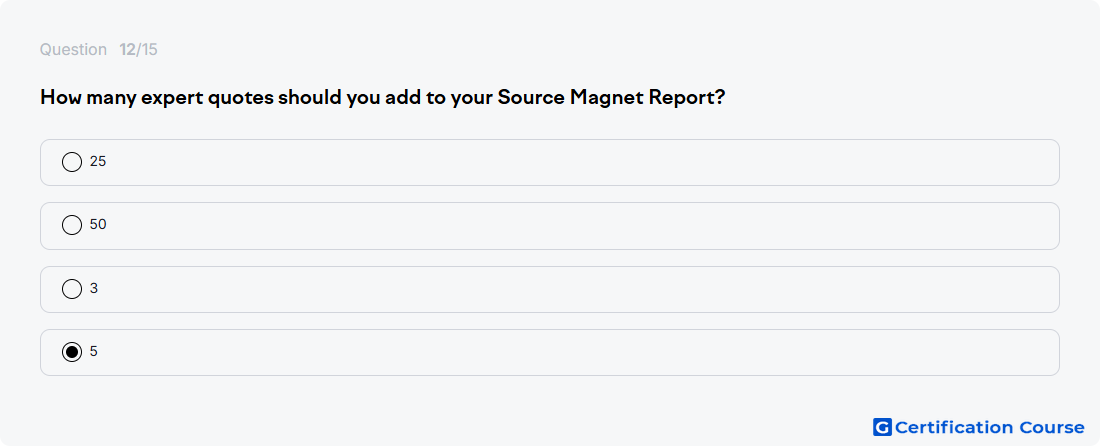Click the word Course in the footer

(1052, 427)
